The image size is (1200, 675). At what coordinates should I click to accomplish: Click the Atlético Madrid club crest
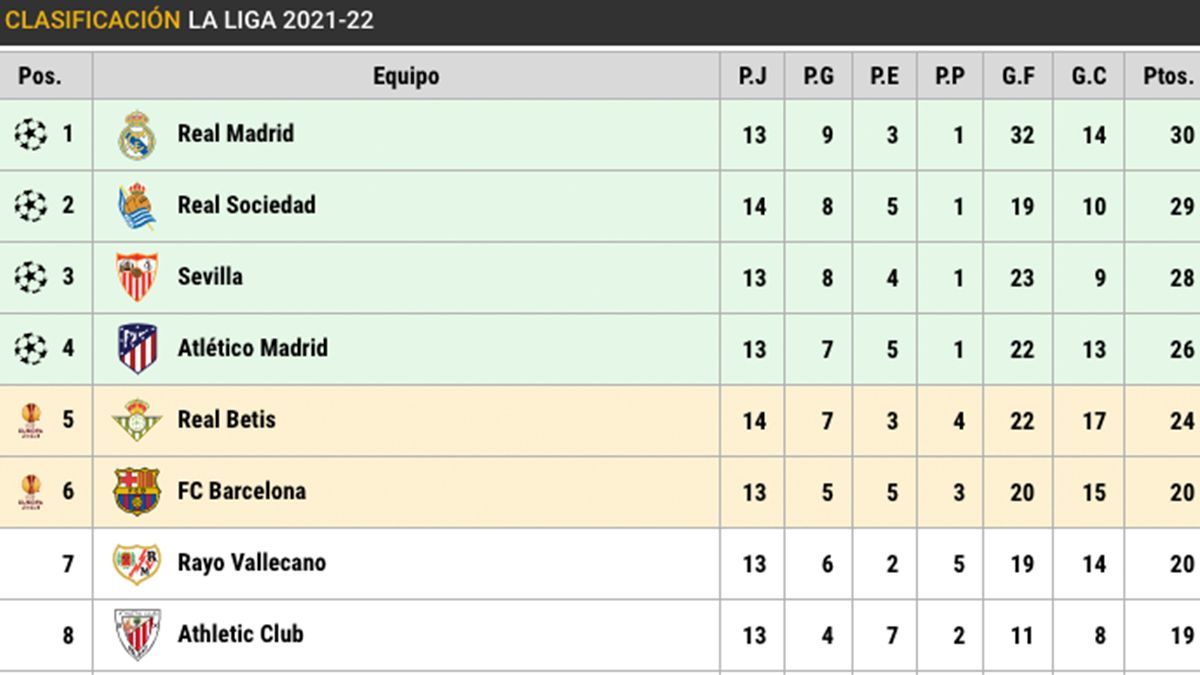tap(137, 349)
